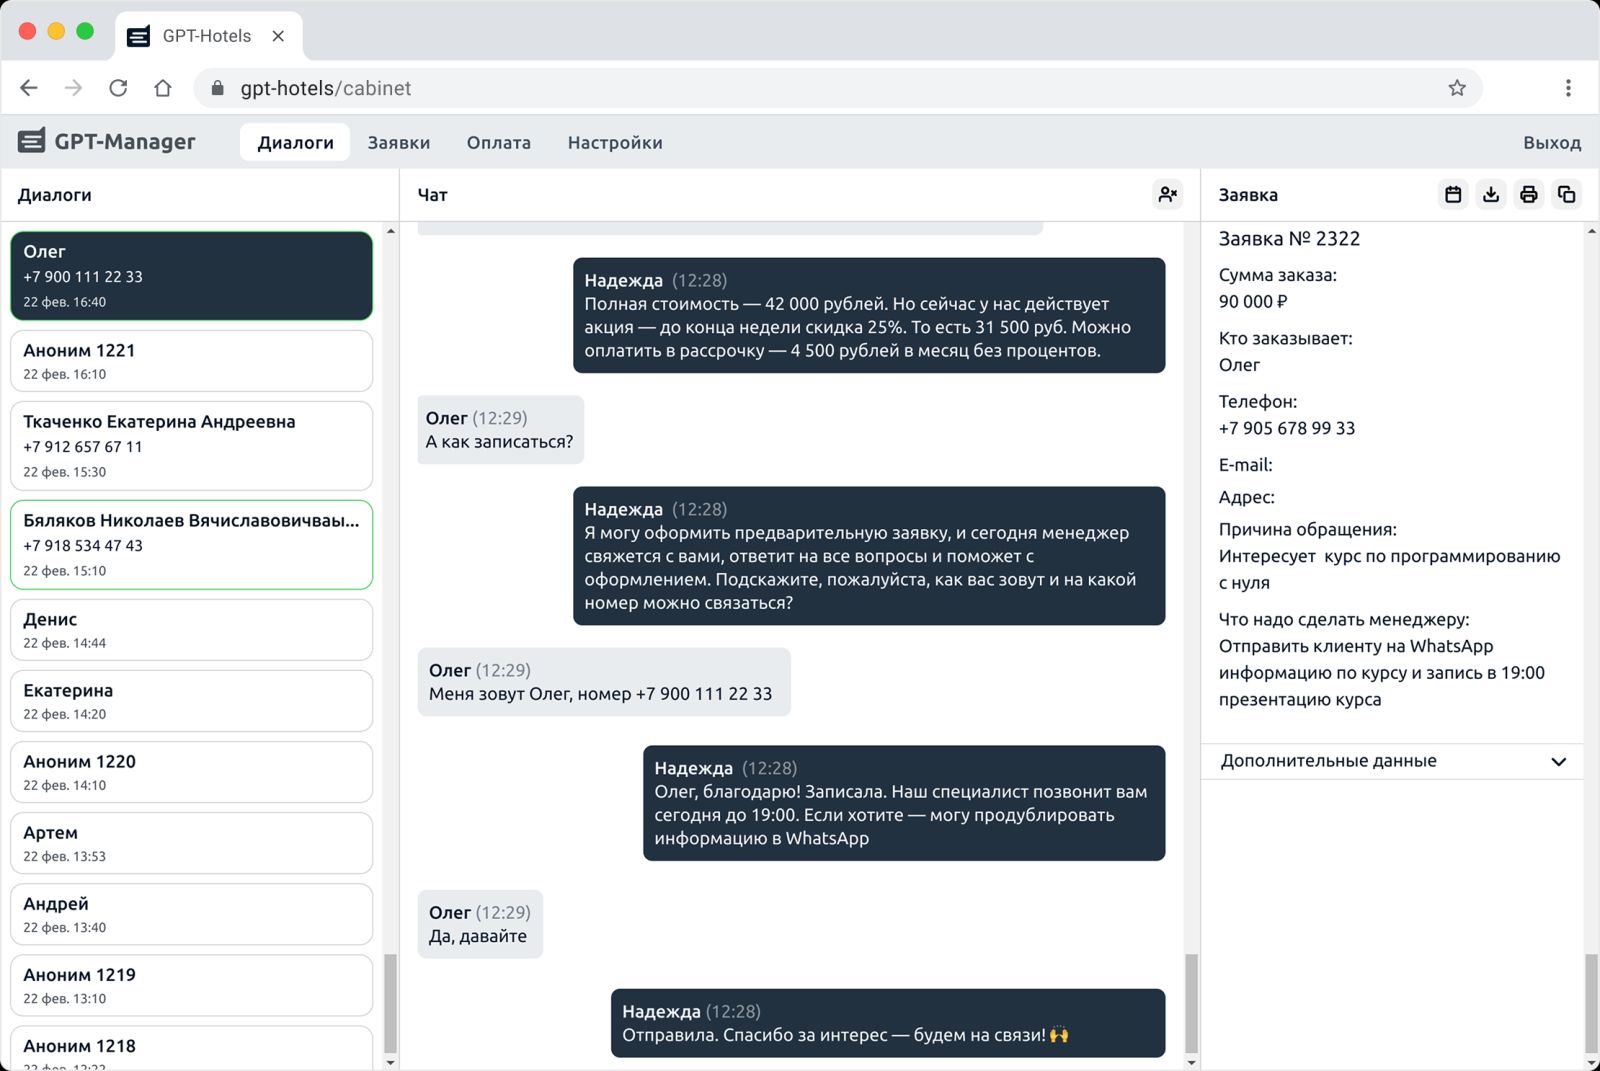This screenshot has height=1071, width=1600.
Task: Go to Настройки tab
Action: point(614,143)
